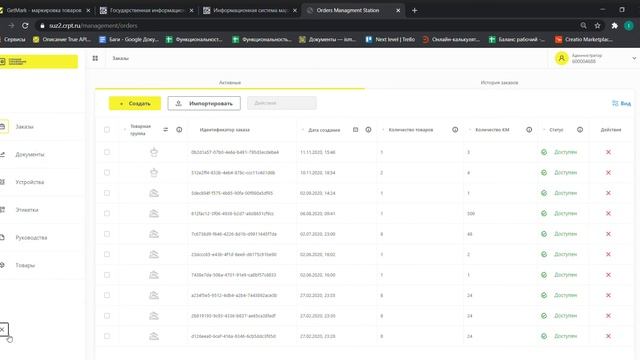
Task: Open info icon beside Товарная группа header
Action: [x=179, y=130]
